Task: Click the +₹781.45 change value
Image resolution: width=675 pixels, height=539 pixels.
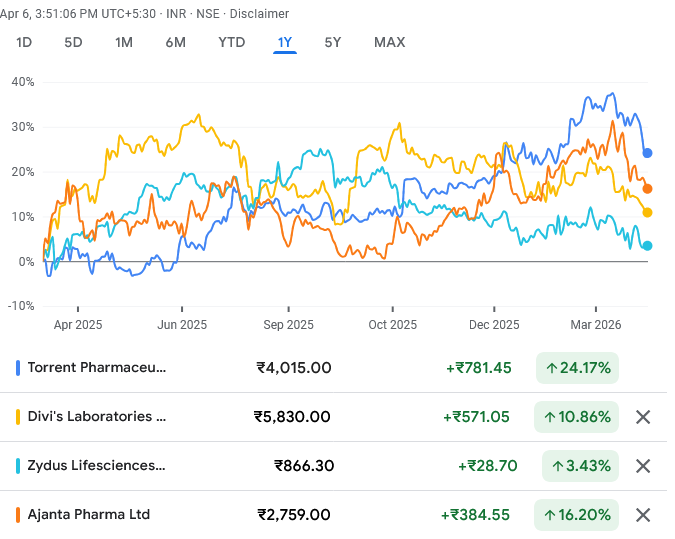Action: (479, 368)
